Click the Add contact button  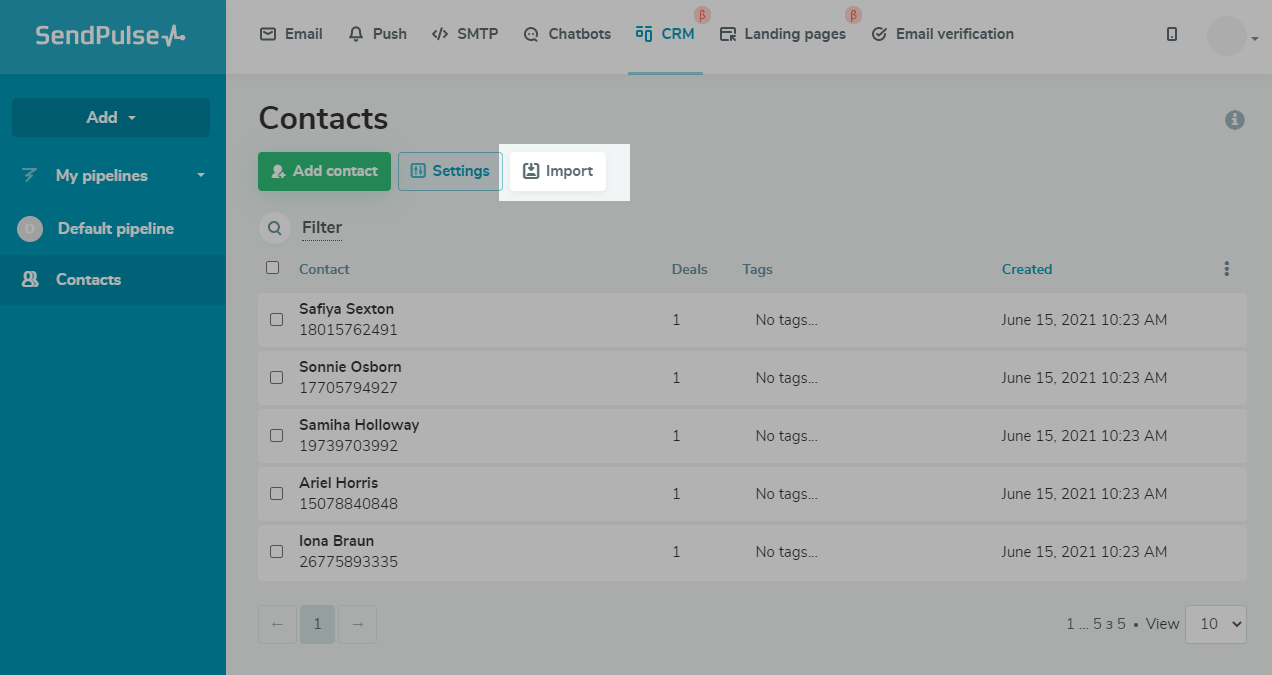(x=324, y=171)
